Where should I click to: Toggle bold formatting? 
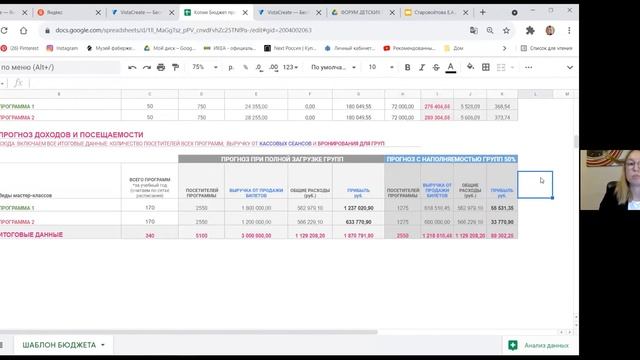click(407, 67)
